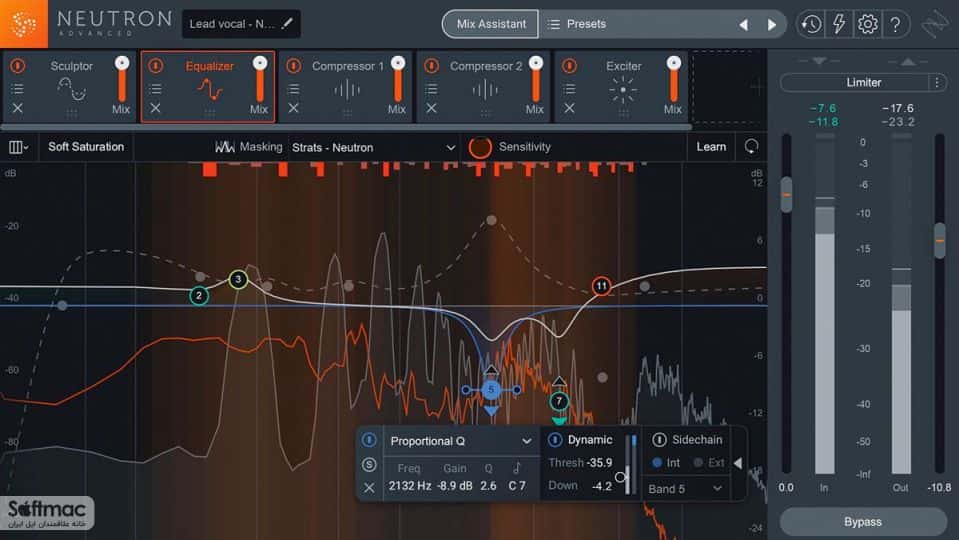
Task: Toggle Compressor 2 module power
Action: click(431, 65)
